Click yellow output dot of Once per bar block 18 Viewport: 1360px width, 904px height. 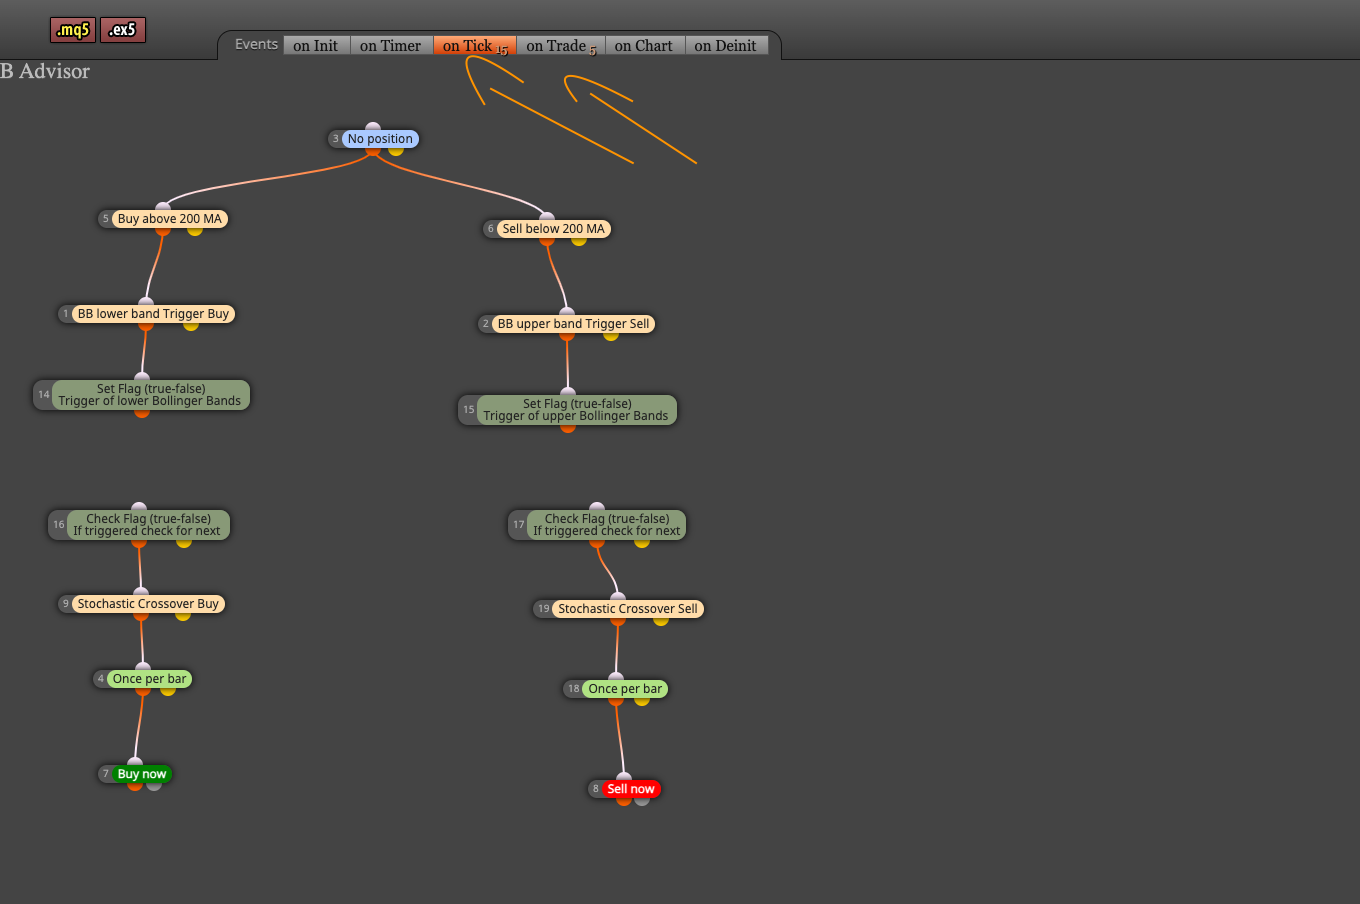point(642,700)
